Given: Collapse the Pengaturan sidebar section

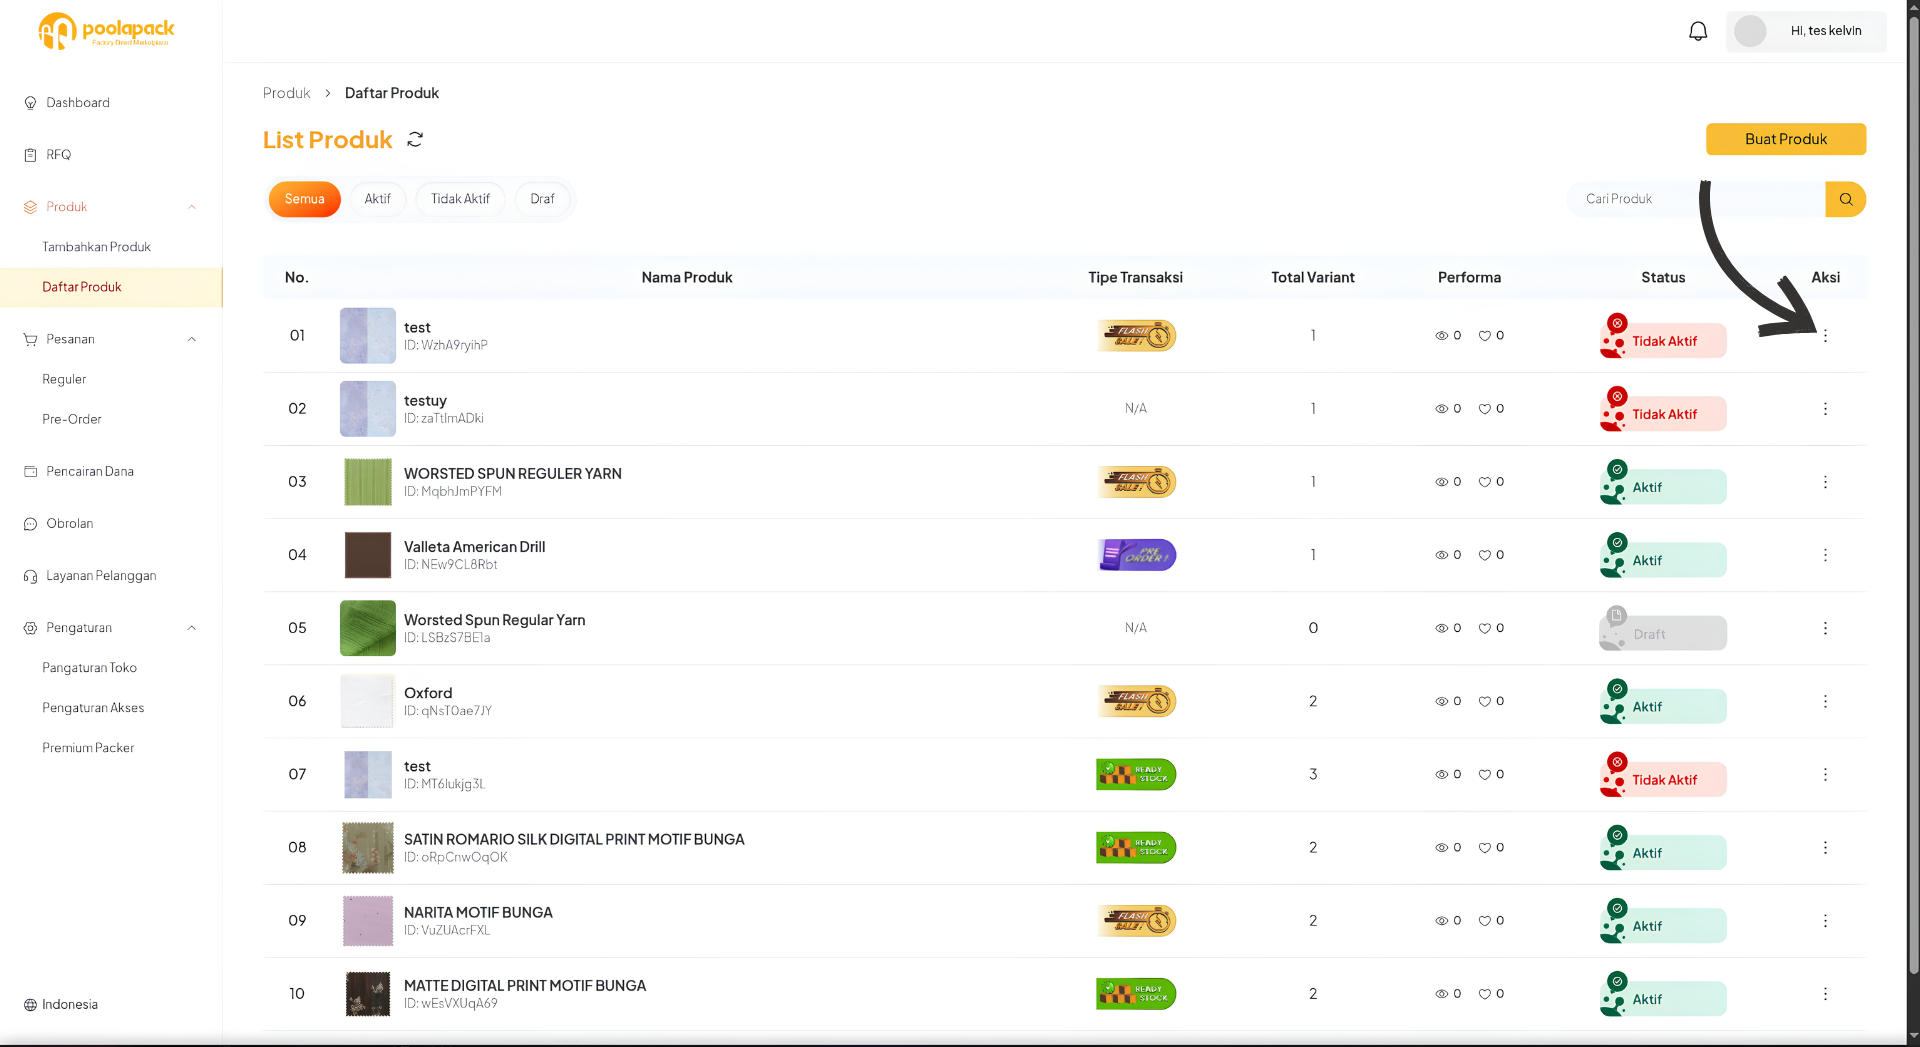Looking at the screenshot, I should pos(192,628).
